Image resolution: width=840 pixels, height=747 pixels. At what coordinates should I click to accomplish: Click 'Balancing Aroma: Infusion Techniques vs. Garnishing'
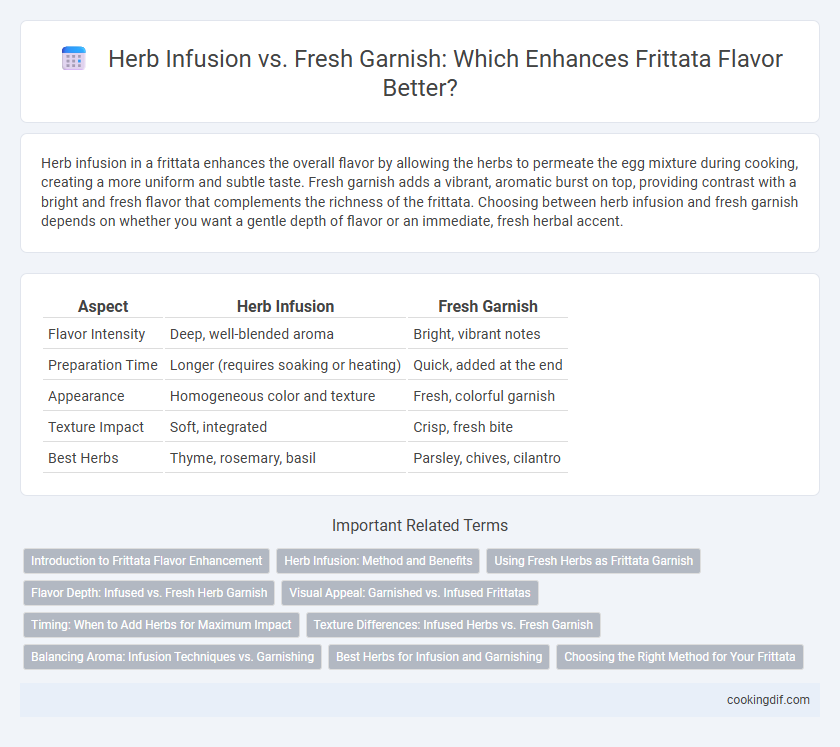tap(172, 657)
